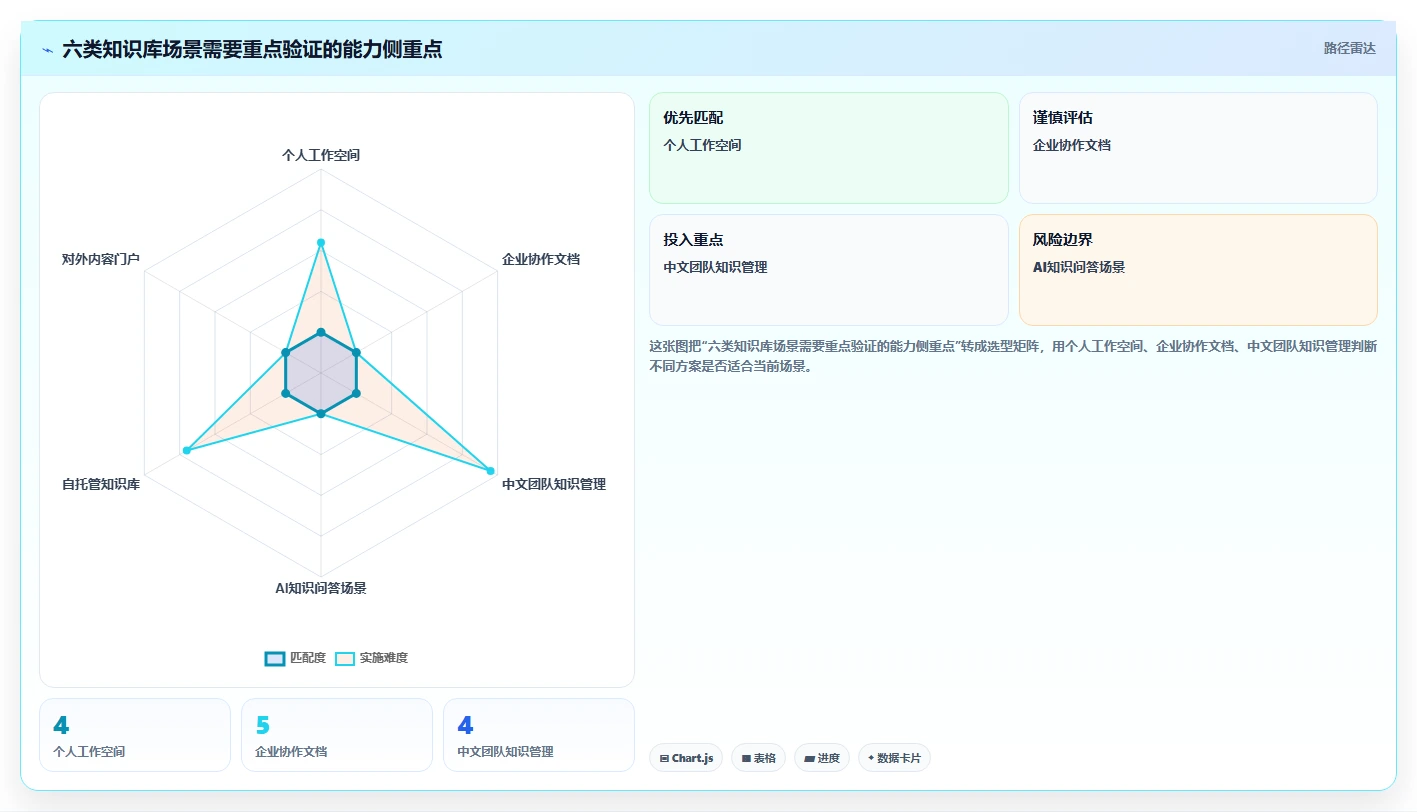
Task: Select the Chart.js chip
Action: [686, 758]
